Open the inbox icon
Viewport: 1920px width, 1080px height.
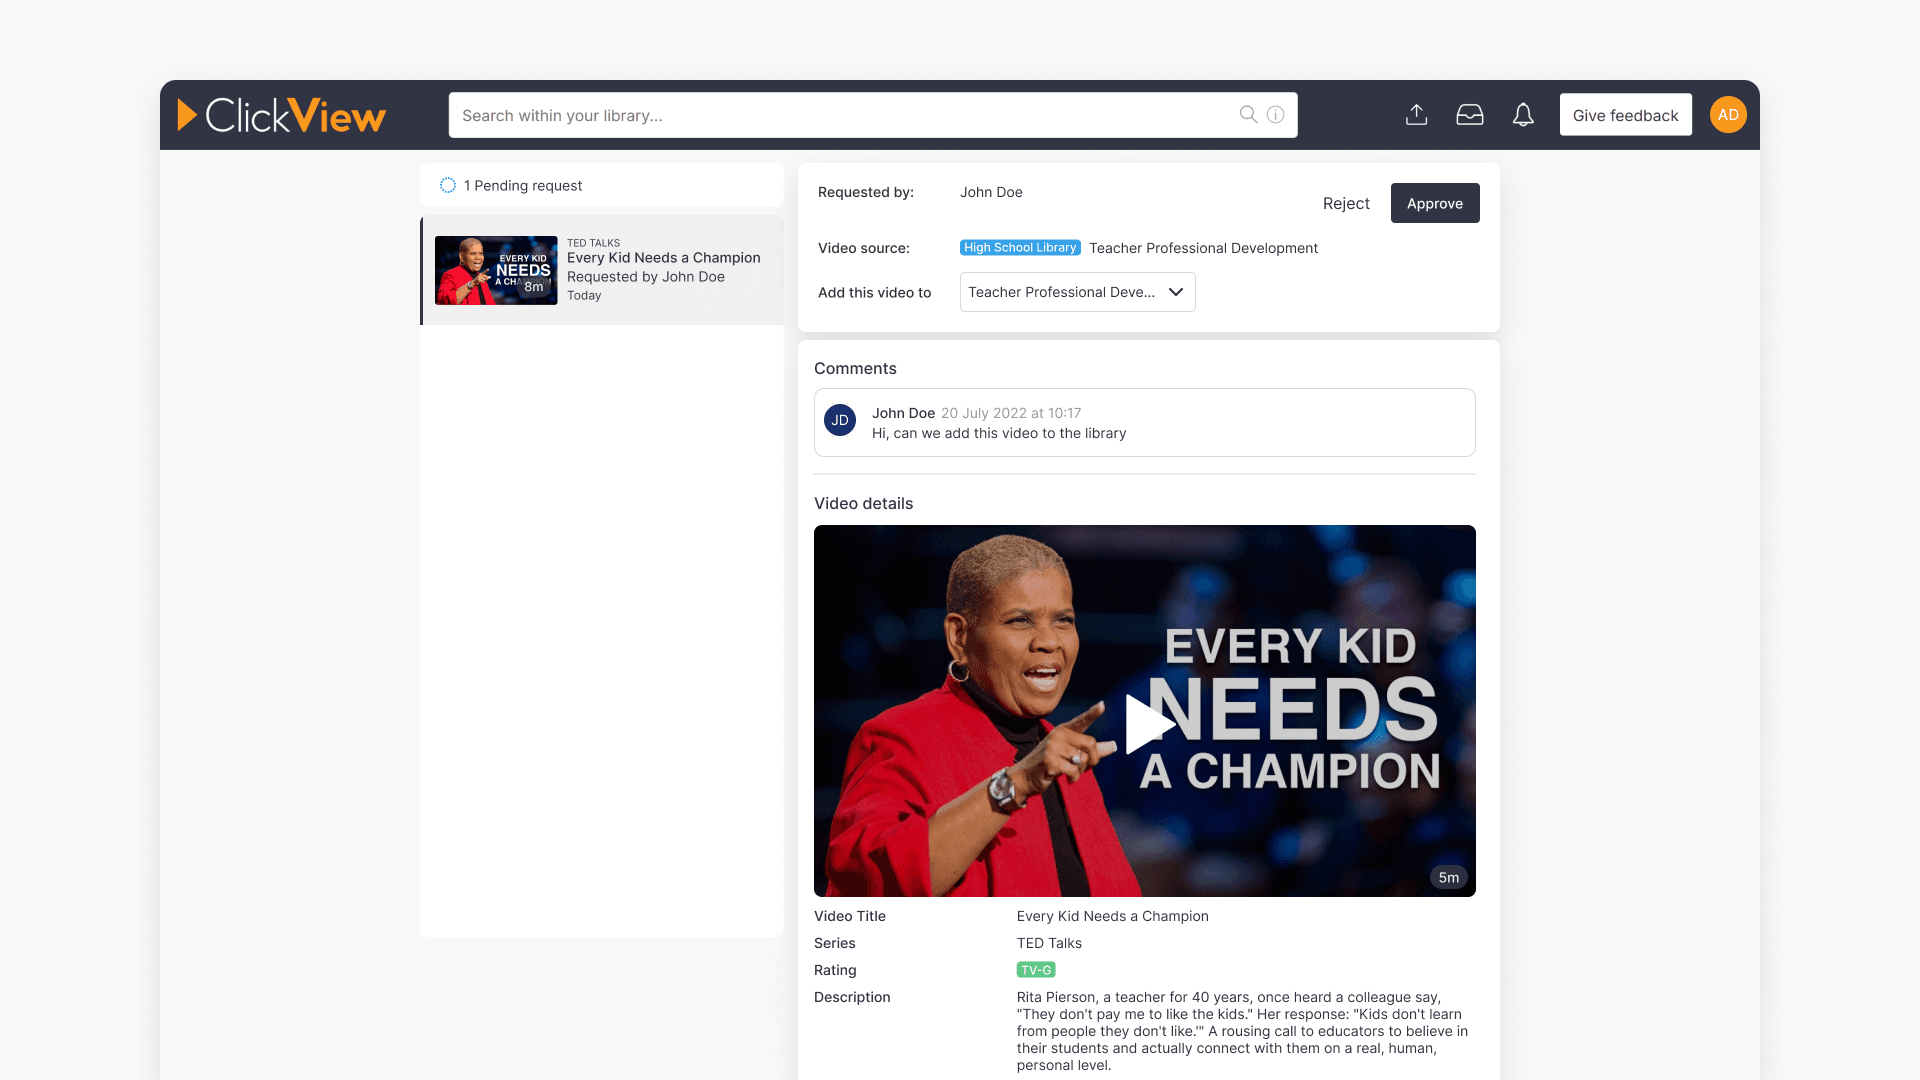tap(1470, 114)
